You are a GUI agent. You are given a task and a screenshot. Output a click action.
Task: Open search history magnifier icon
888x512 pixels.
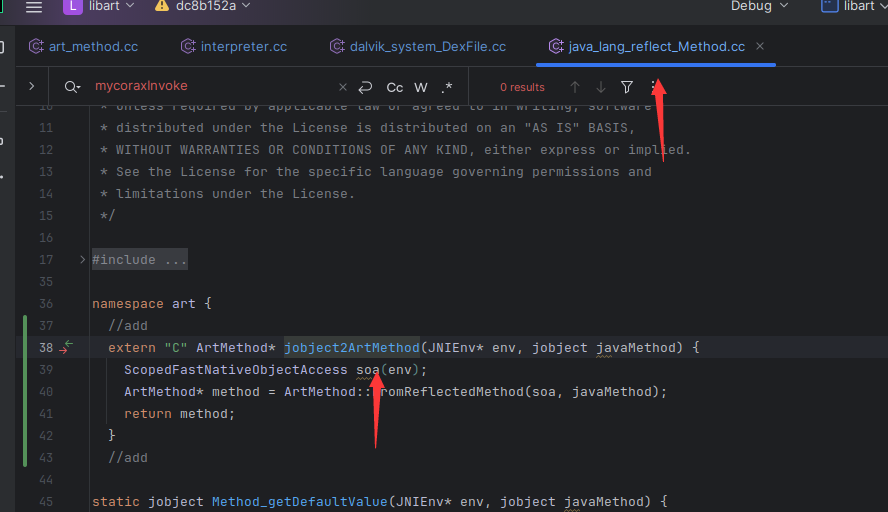pos(72,87)
